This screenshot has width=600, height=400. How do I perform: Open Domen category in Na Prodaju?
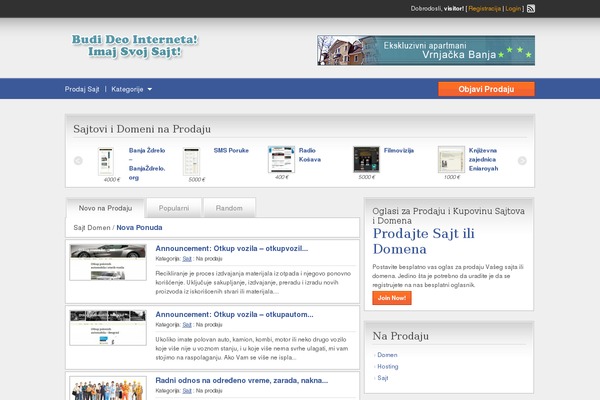click(x=387, y=355)
